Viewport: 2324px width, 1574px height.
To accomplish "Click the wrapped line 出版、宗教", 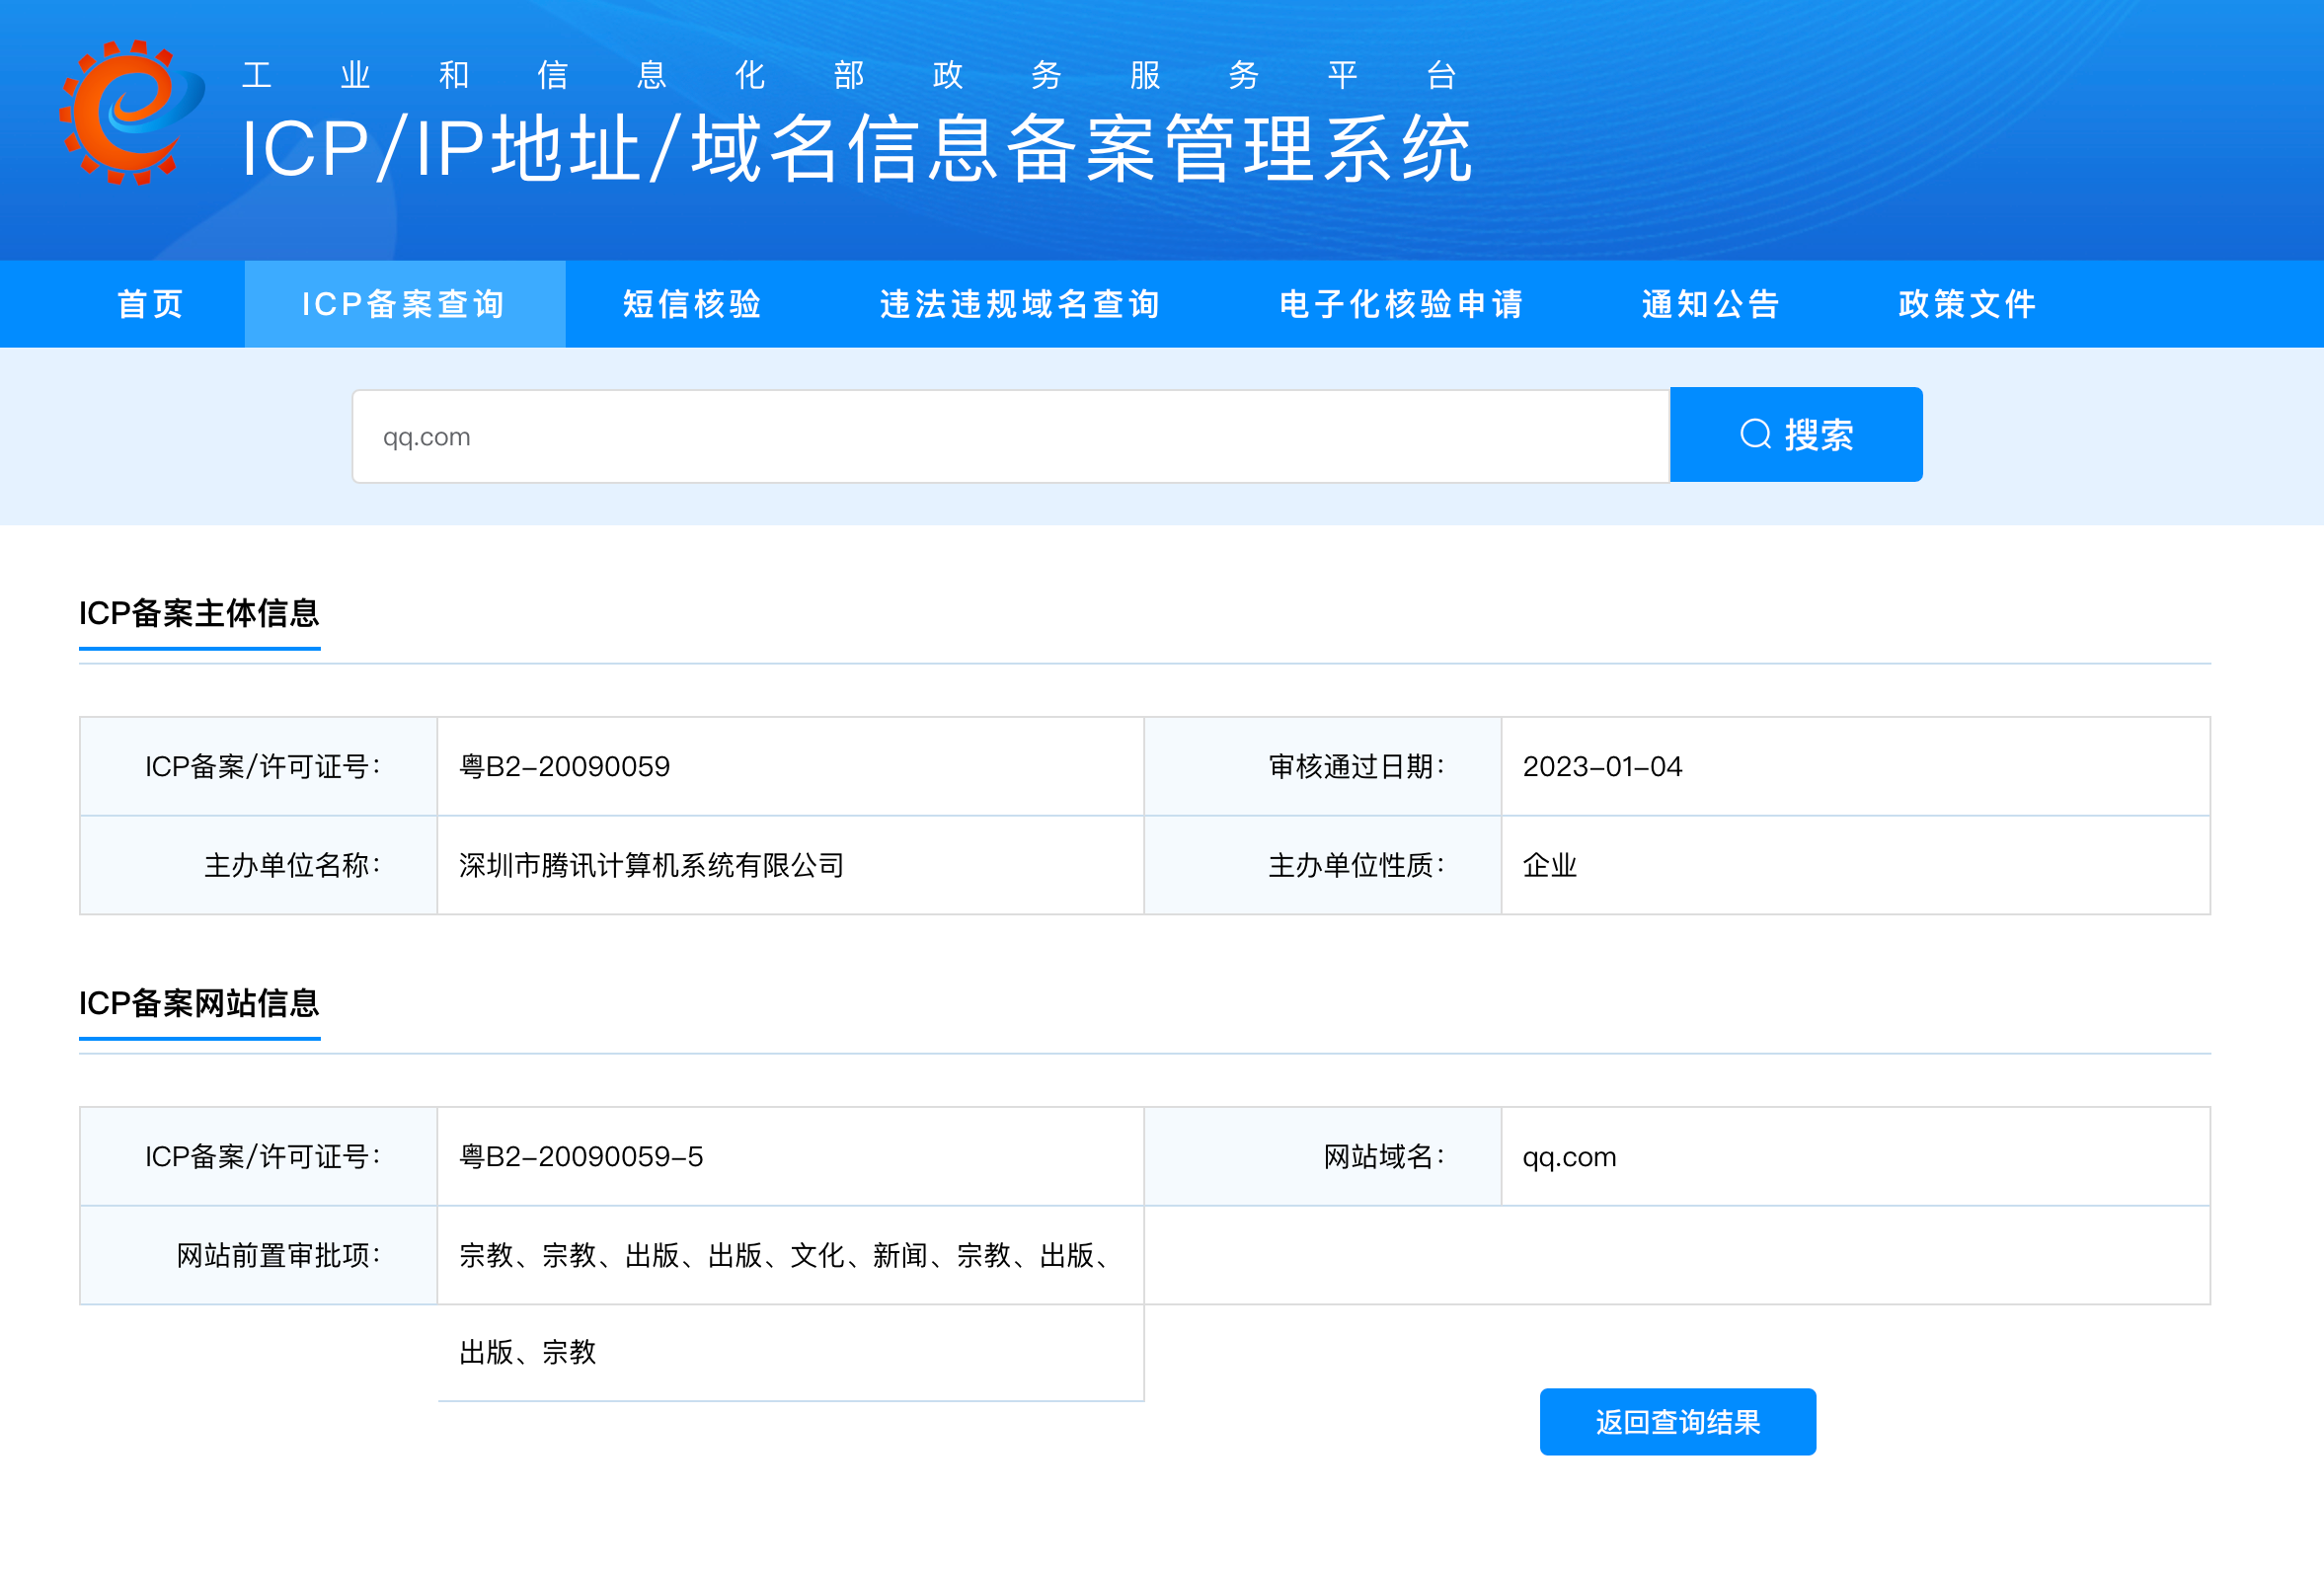I will point(527,1352).
